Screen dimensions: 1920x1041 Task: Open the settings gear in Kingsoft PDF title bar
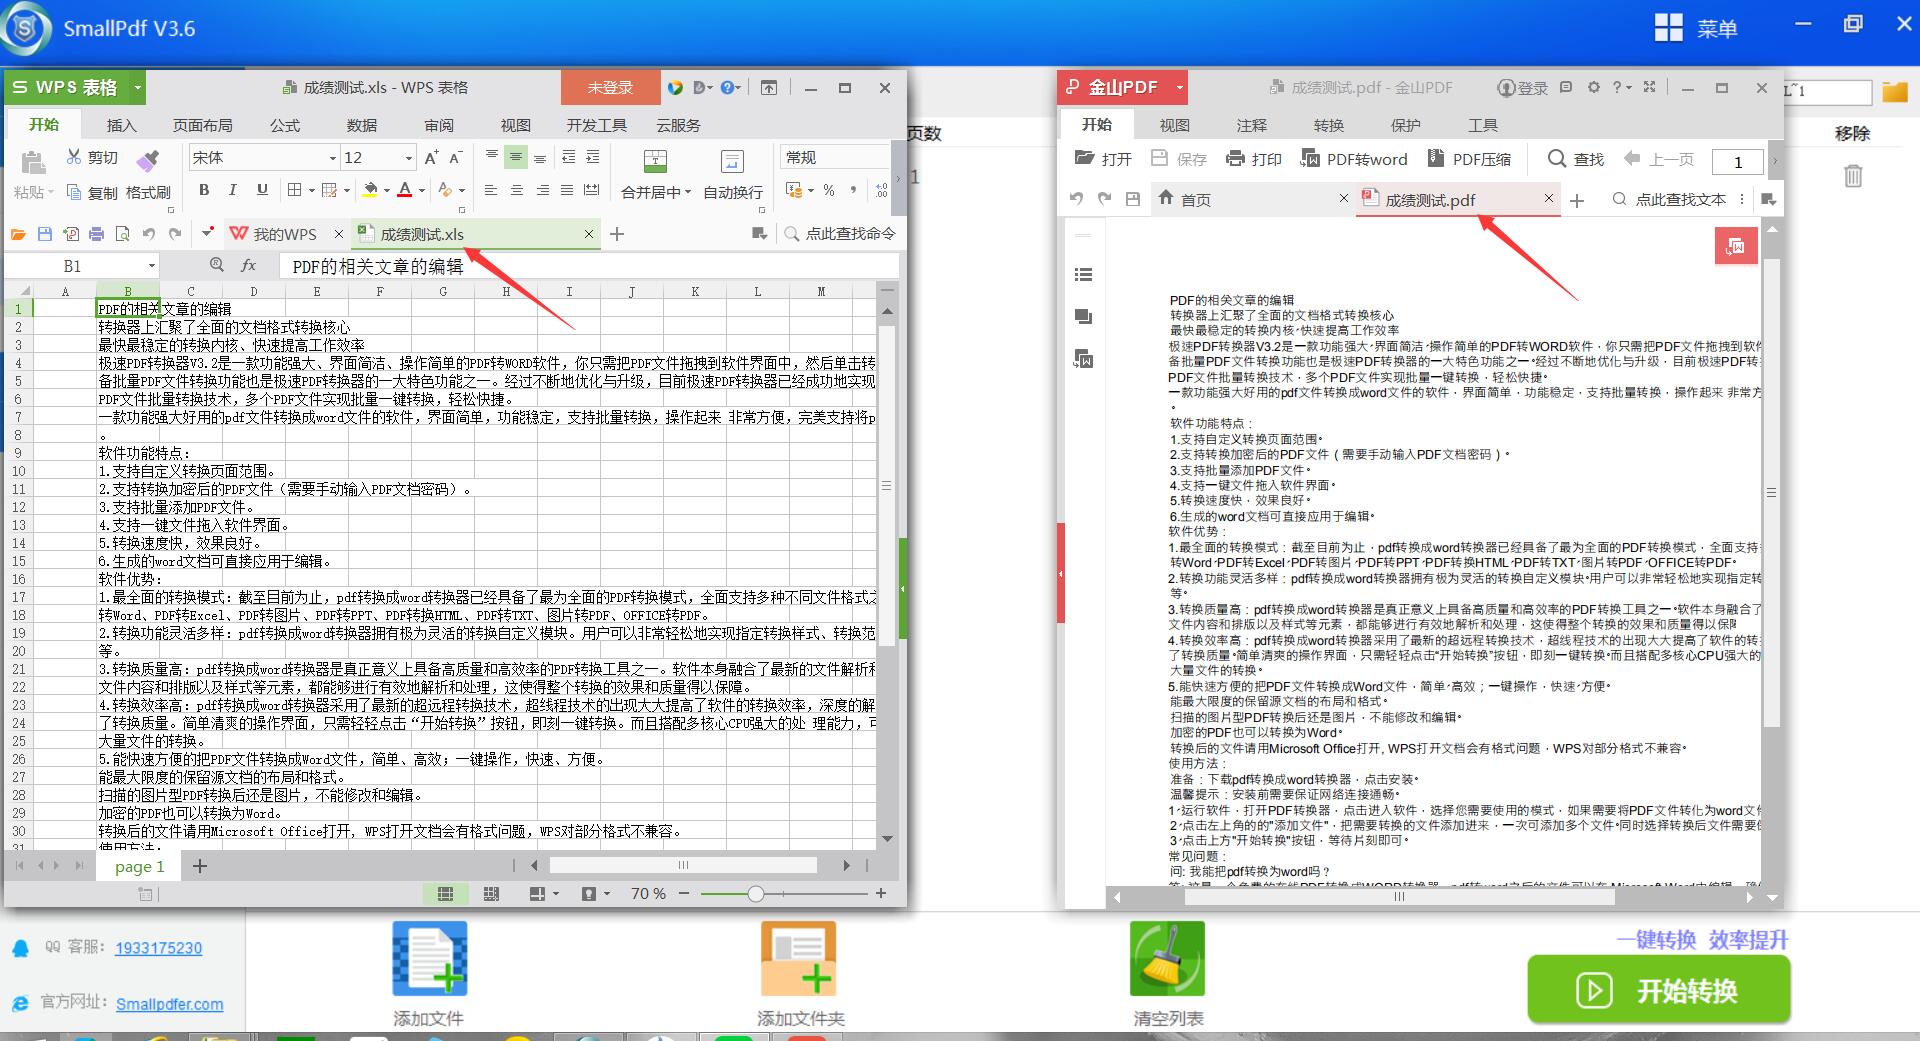(1593, 87)
